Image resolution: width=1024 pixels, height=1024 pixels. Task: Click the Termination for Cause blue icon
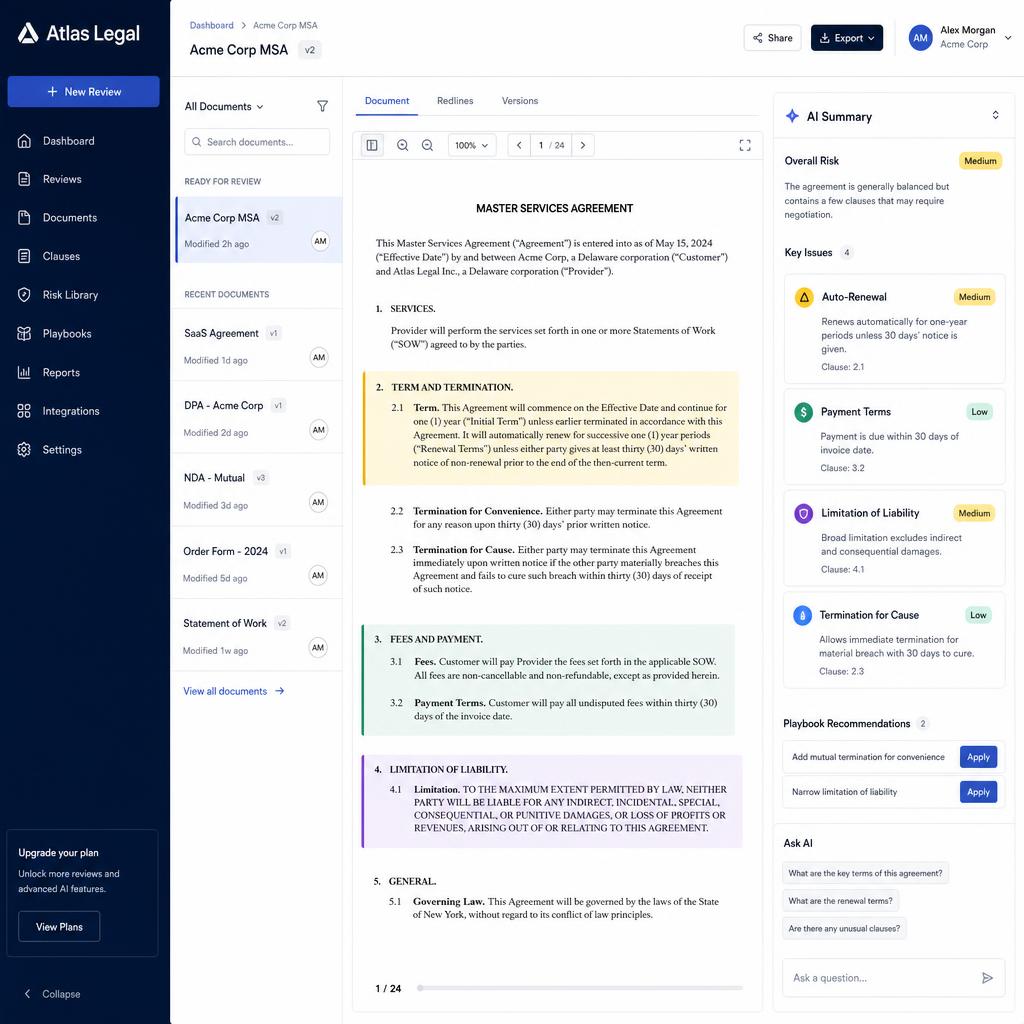[x=802, y=615]
